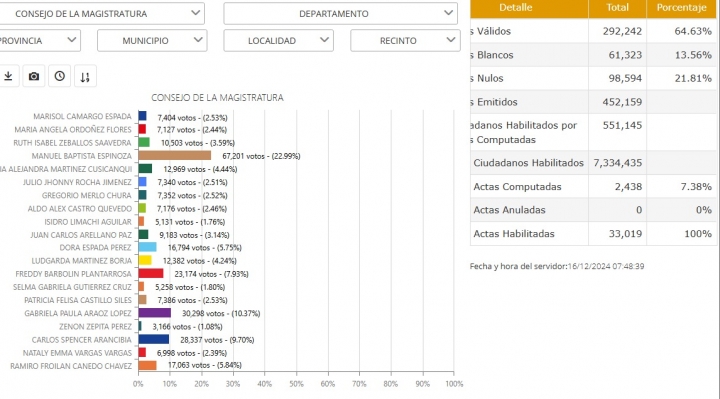
Task: Click the chart title CONSEJO DE LA MAGISTRATURA
Action: [x=218, y=97]
